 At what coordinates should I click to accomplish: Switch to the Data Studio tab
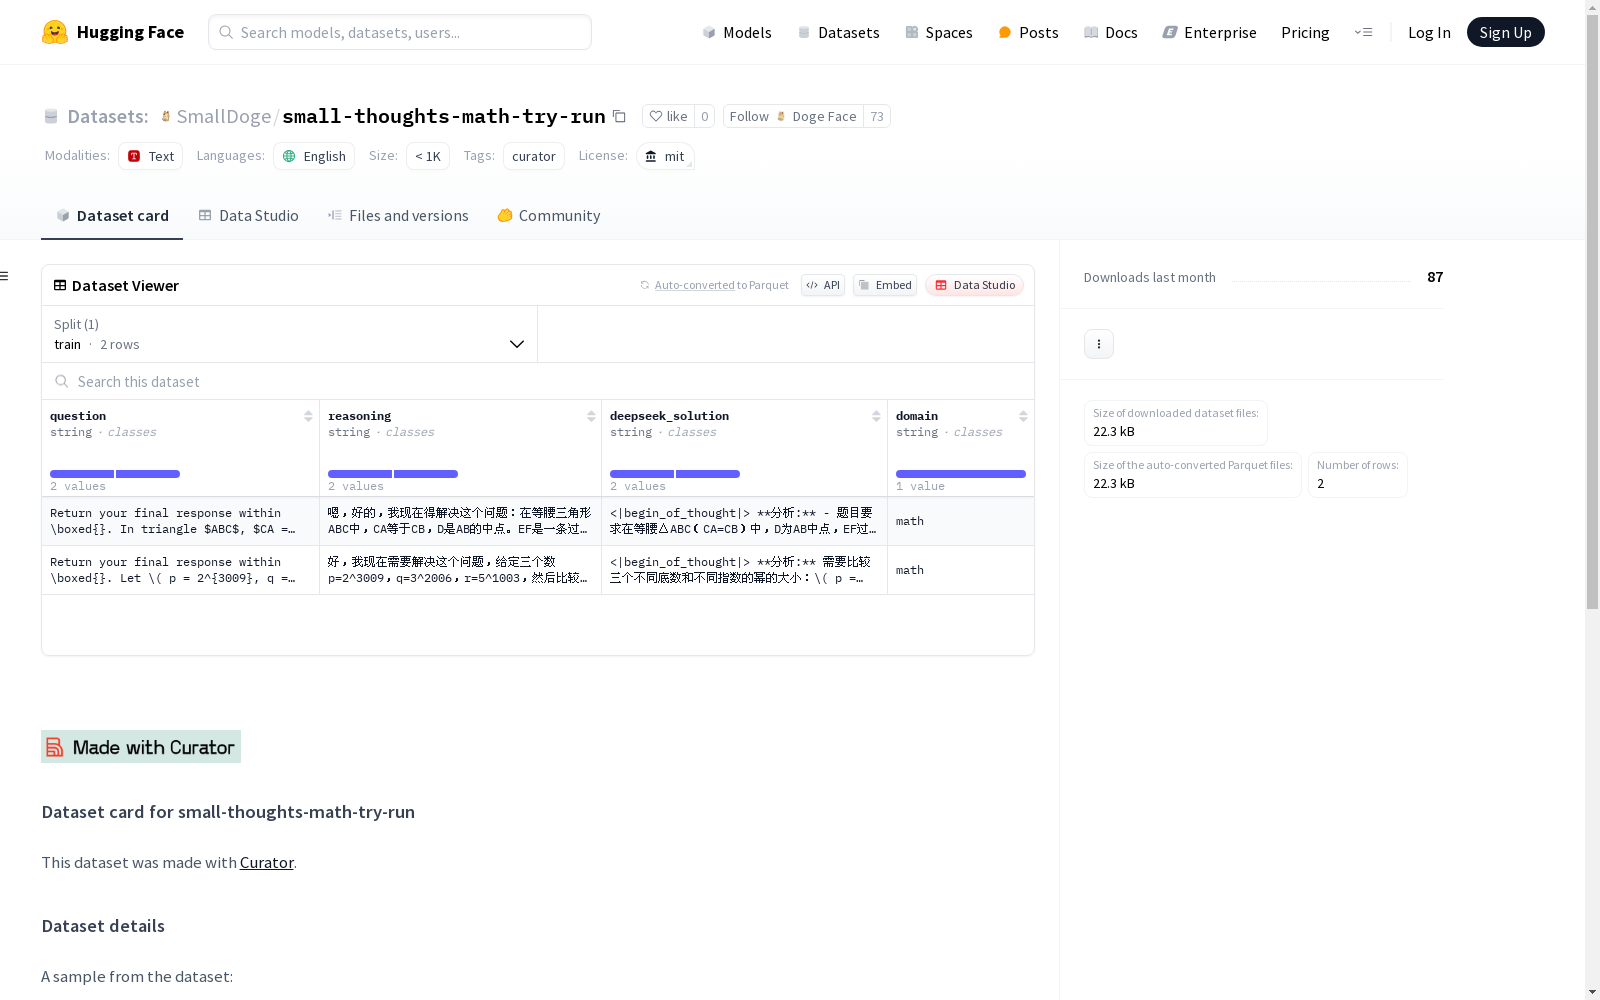coord(249,216)
